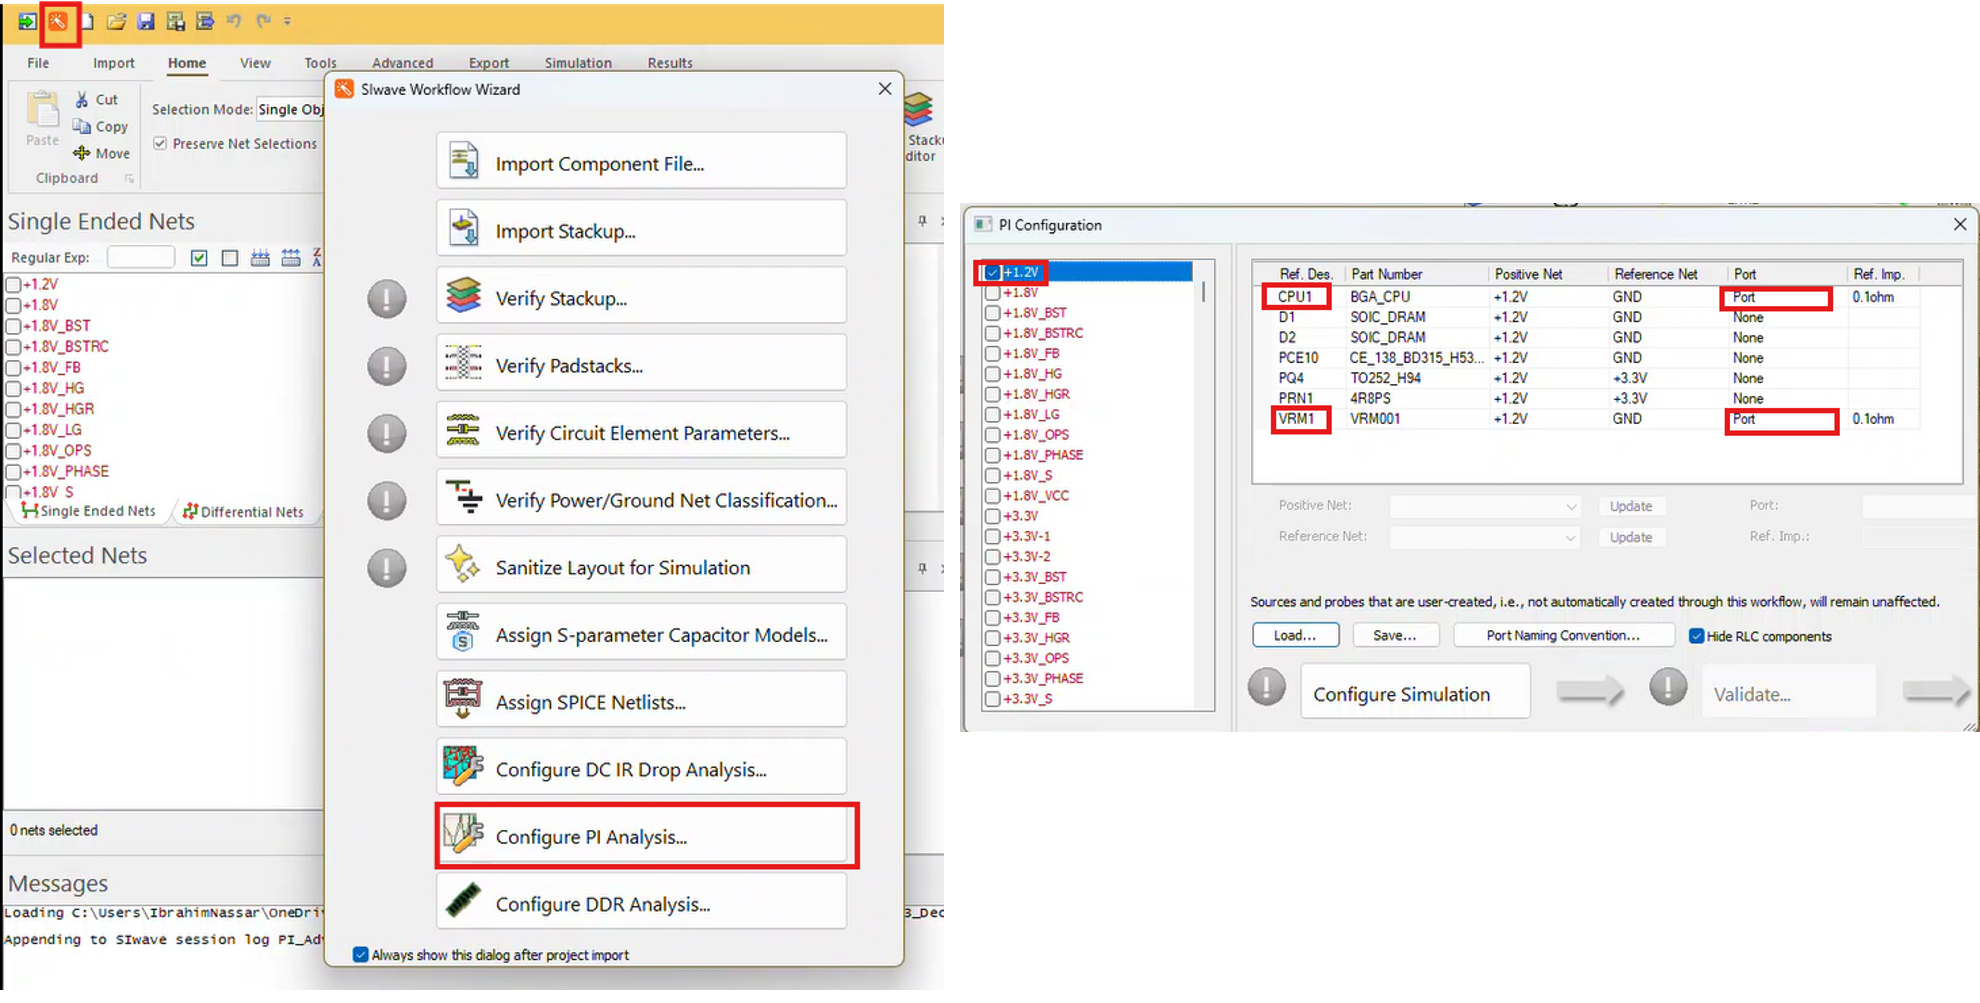This screenshot has width=1980, height=1003.
Task: Copy selection in Clipboard group
Action: pyautogui.click(x=100, y=126)
